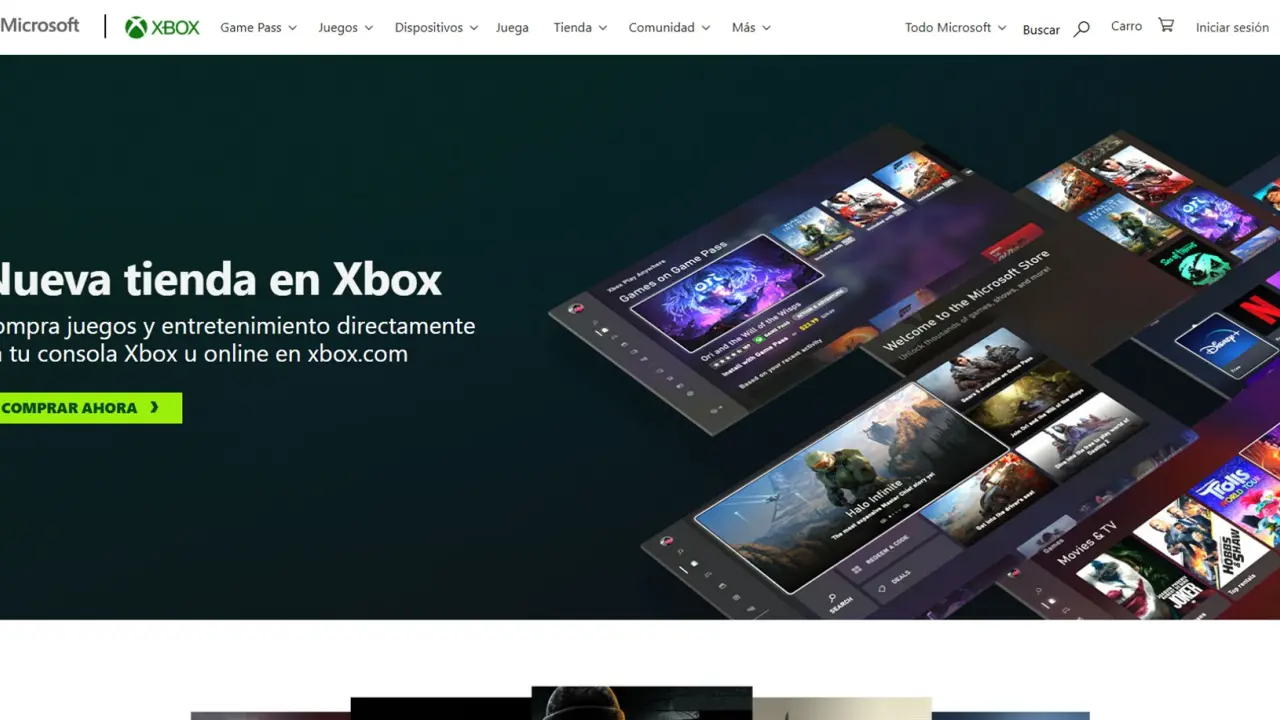
Task: Expand the Game Pass dropdown menu
Action: point(258,28)
